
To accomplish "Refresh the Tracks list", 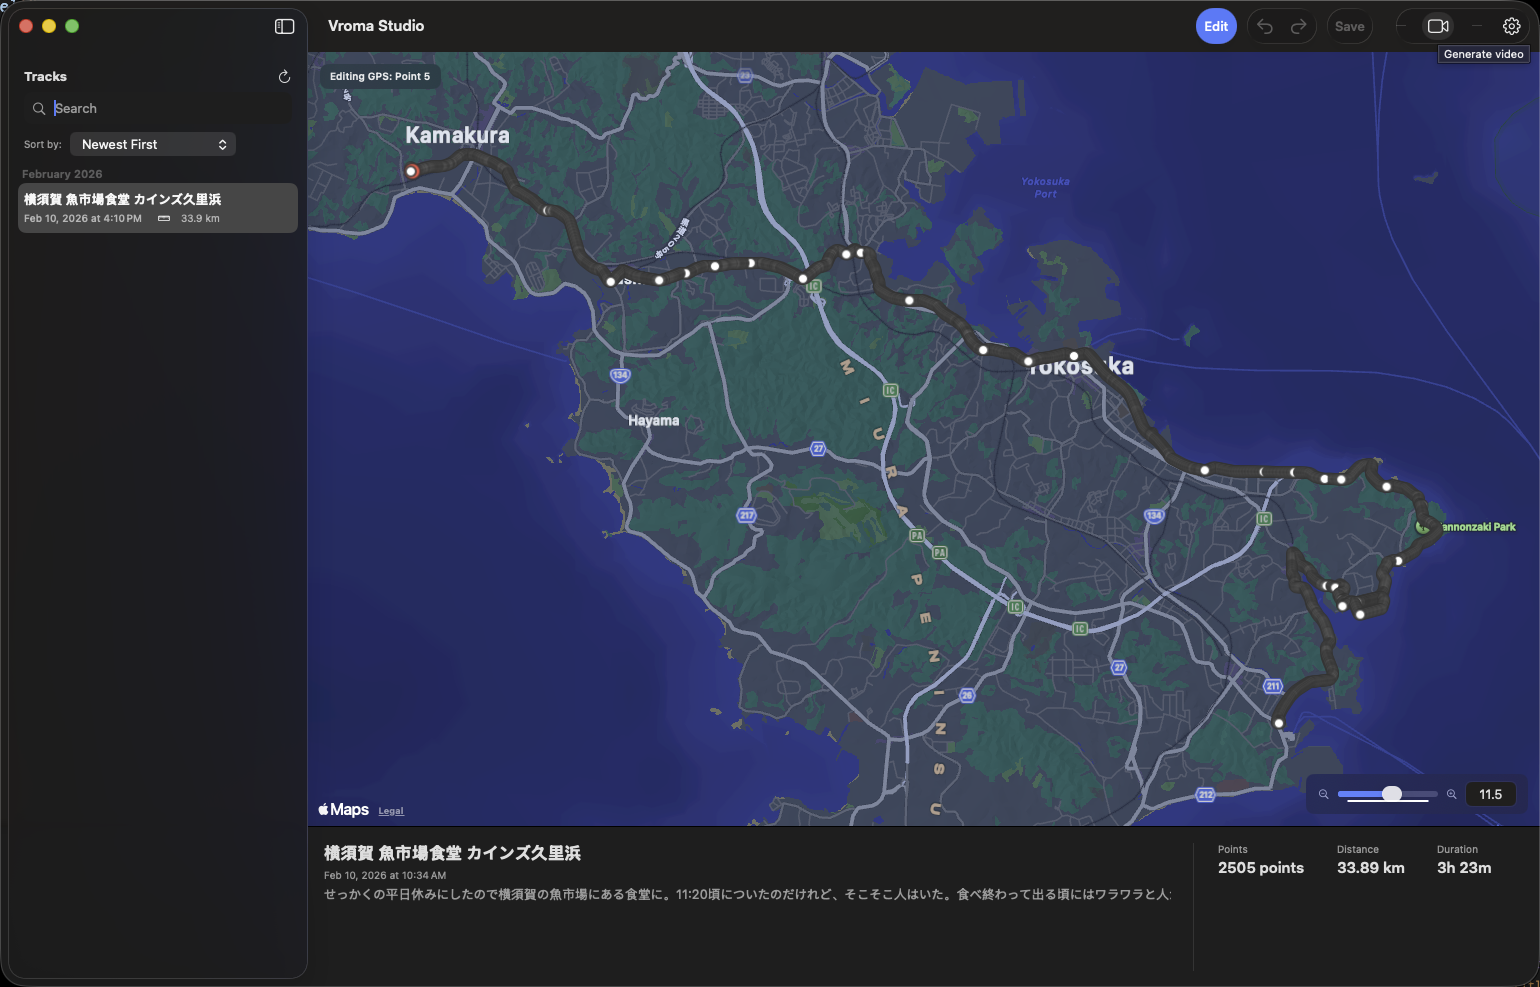I will point(284,76).
